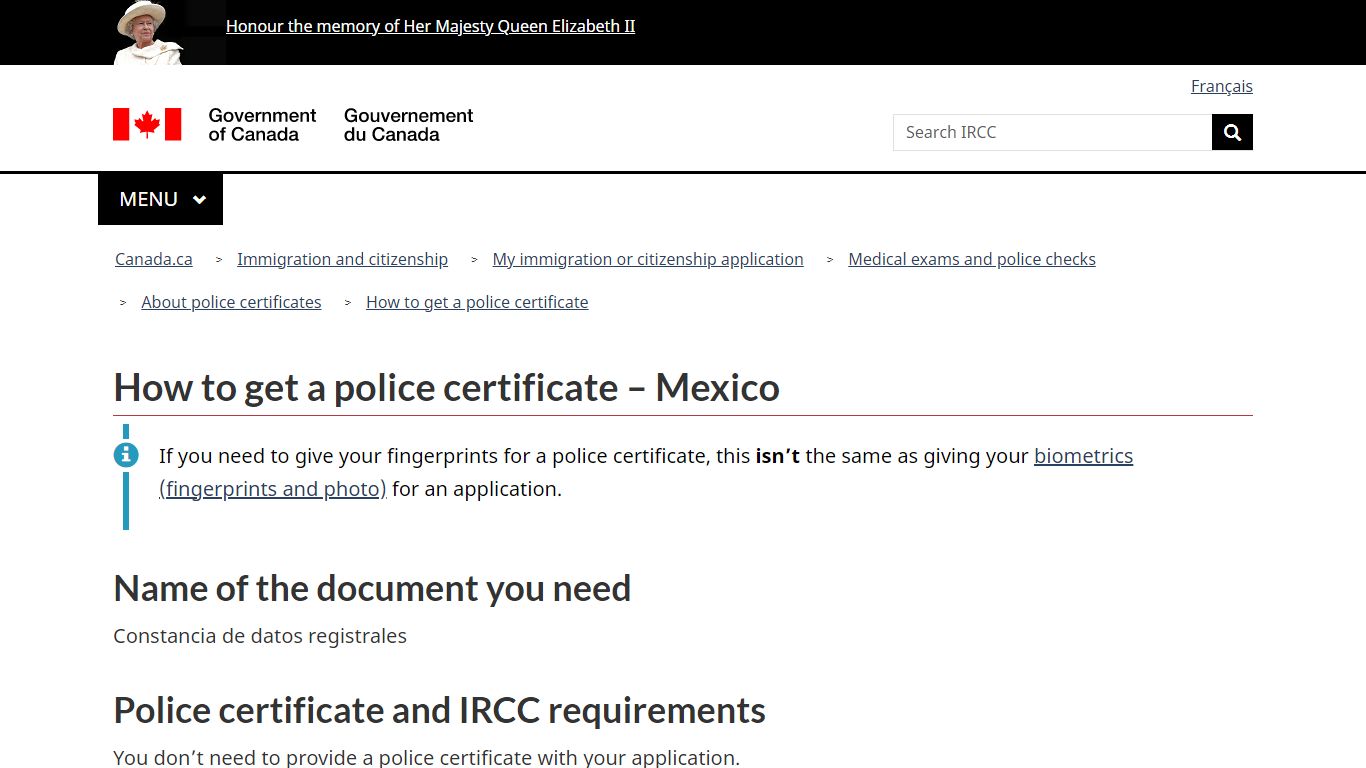Viewport: 1366px width, 768px height.
Task: Expand the MENU dropdown
Action: [x=160, y=199]
